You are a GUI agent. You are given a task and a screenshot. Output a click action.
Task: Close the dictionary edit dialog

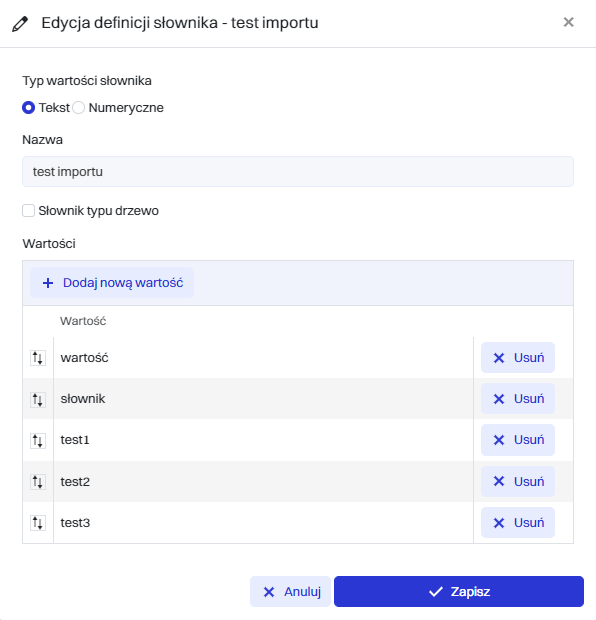568,22
